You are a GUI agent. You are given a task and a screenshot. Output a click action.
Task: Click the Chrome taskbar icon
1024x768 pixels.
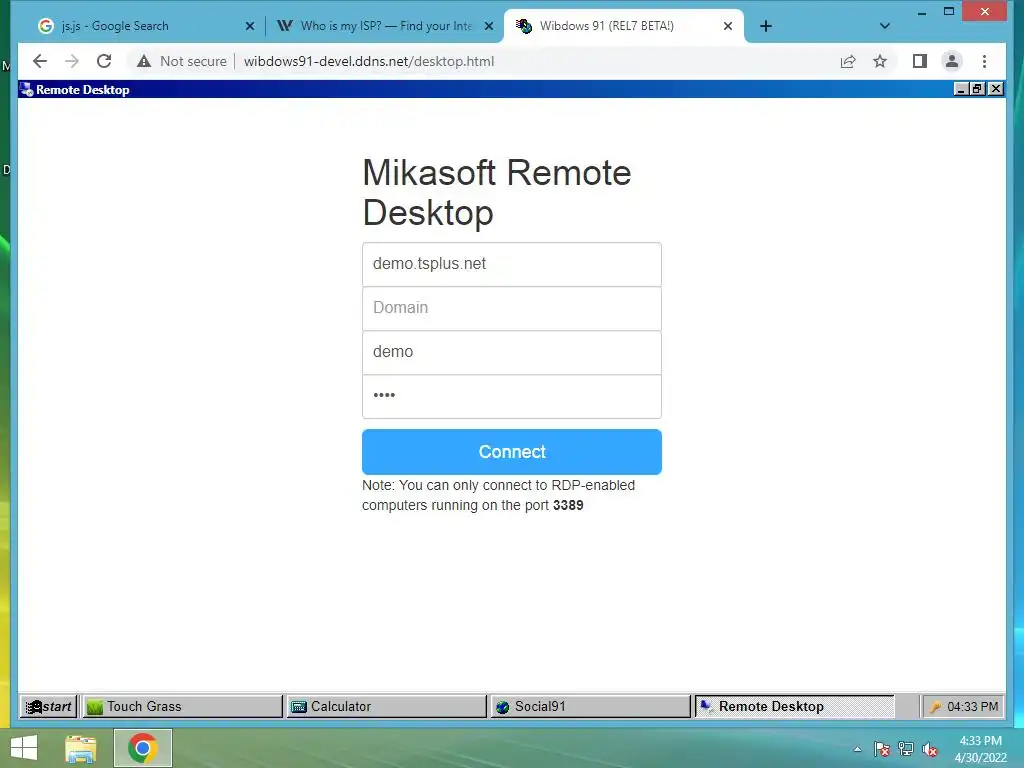tap(142, 748)
